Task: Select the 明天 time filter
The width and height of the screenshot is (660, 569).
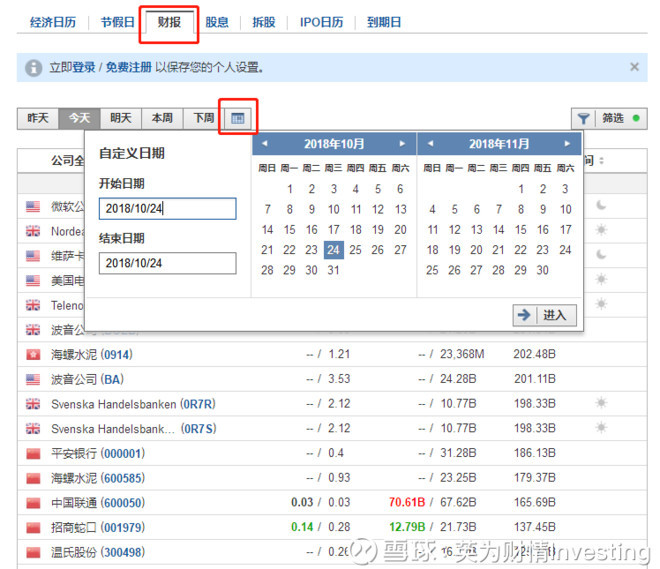Action: point(121,118)
